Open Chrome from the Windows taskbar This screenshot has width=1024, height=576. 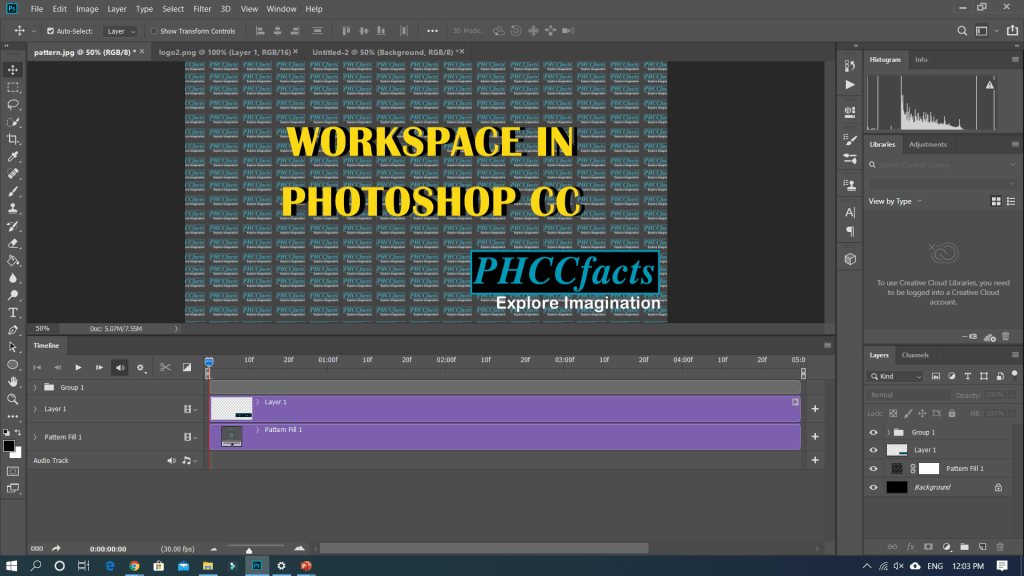coord(134,565)
